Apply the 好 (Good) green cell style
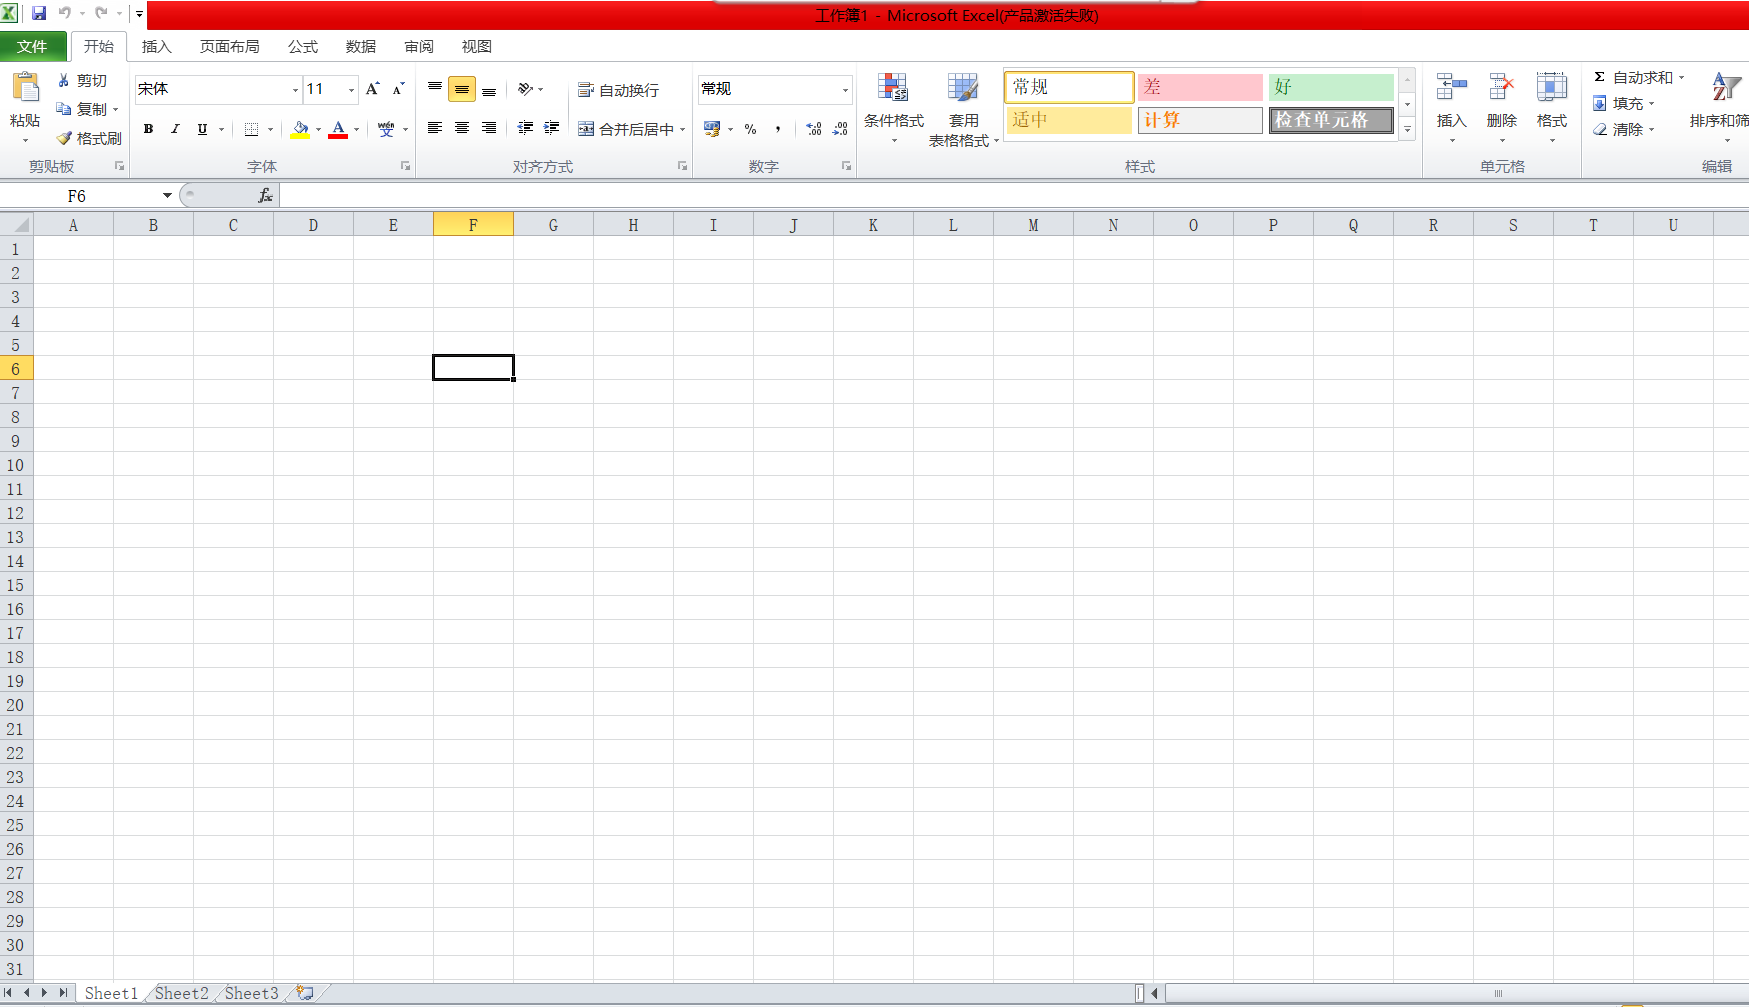 (1330, 87)
